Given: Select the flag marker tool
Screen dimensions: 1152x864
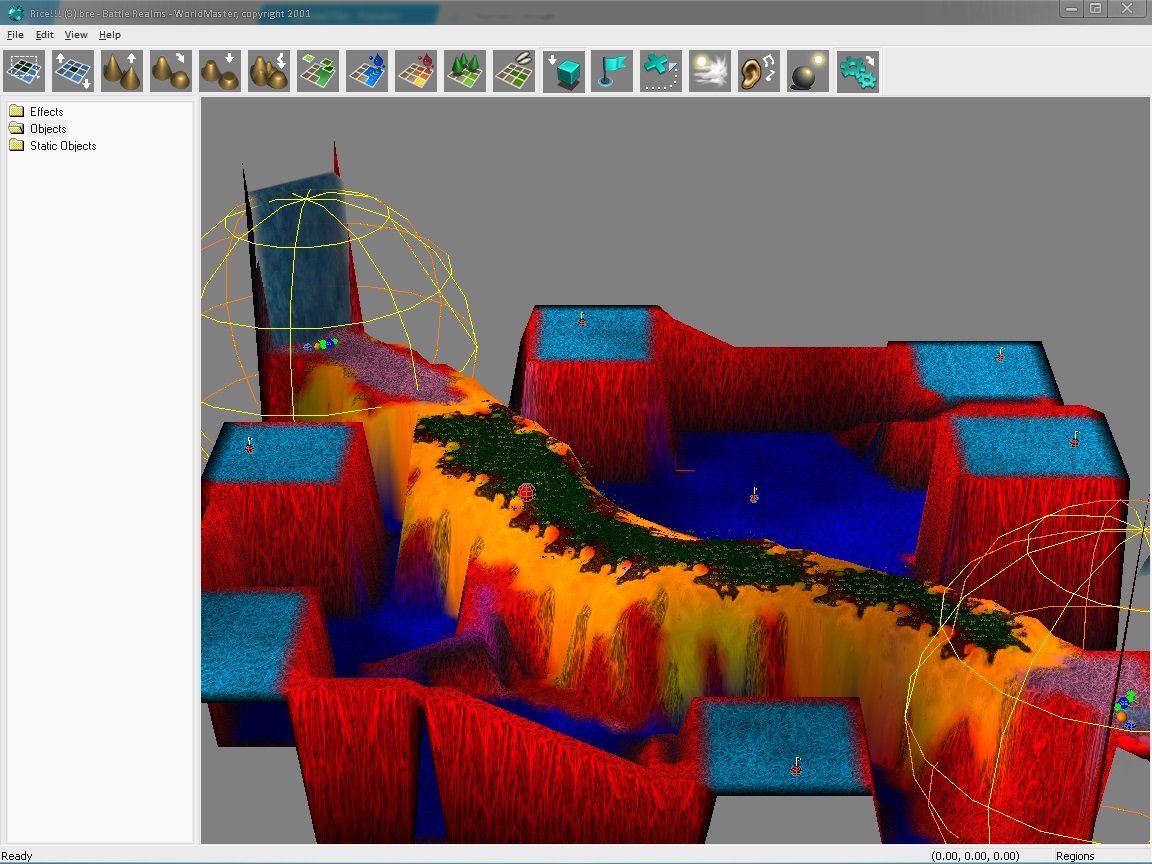Looking at the screenshot, I should click(612, 72).
